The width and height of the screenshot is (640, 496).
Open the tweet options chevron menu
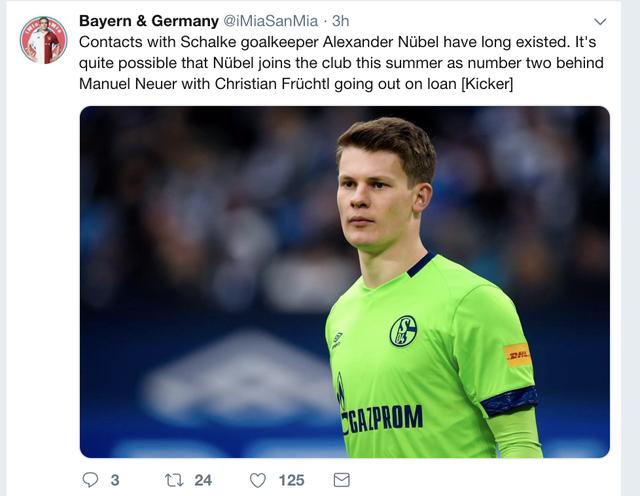tap(600, 21)
